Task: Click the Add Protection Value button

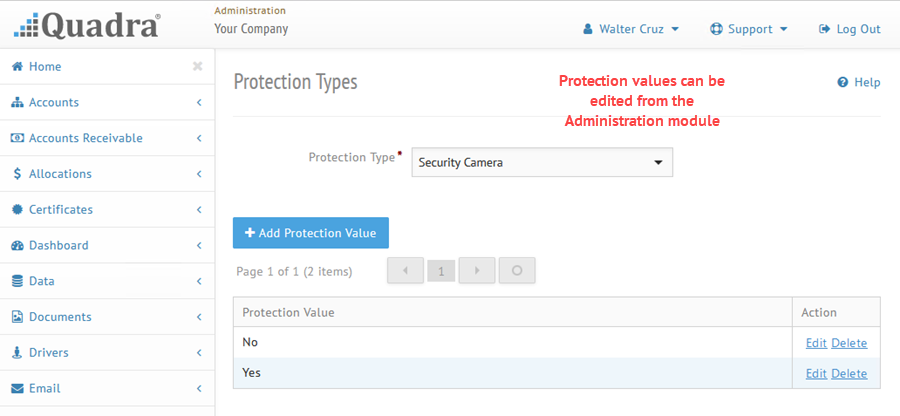Action: click(311, 233)
